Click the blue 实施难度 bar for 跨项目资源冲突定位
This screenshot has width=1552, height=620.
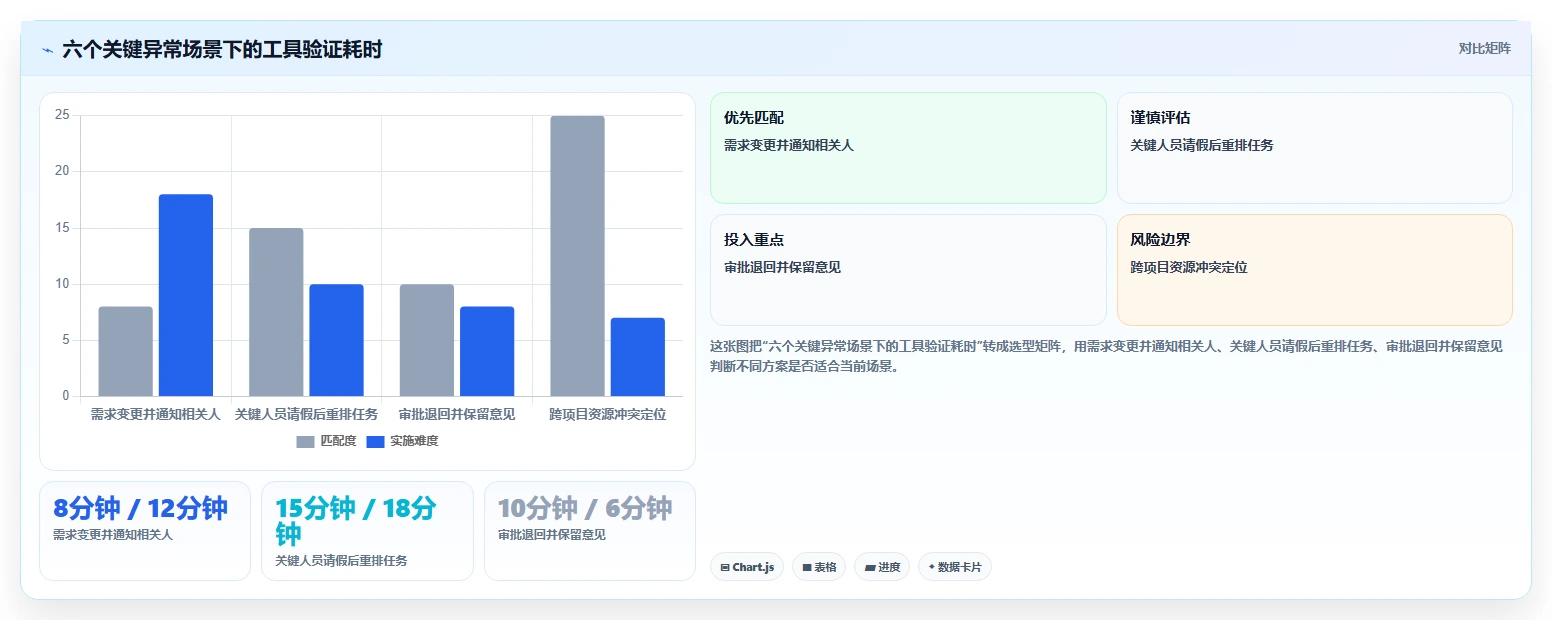coord(638,357)
